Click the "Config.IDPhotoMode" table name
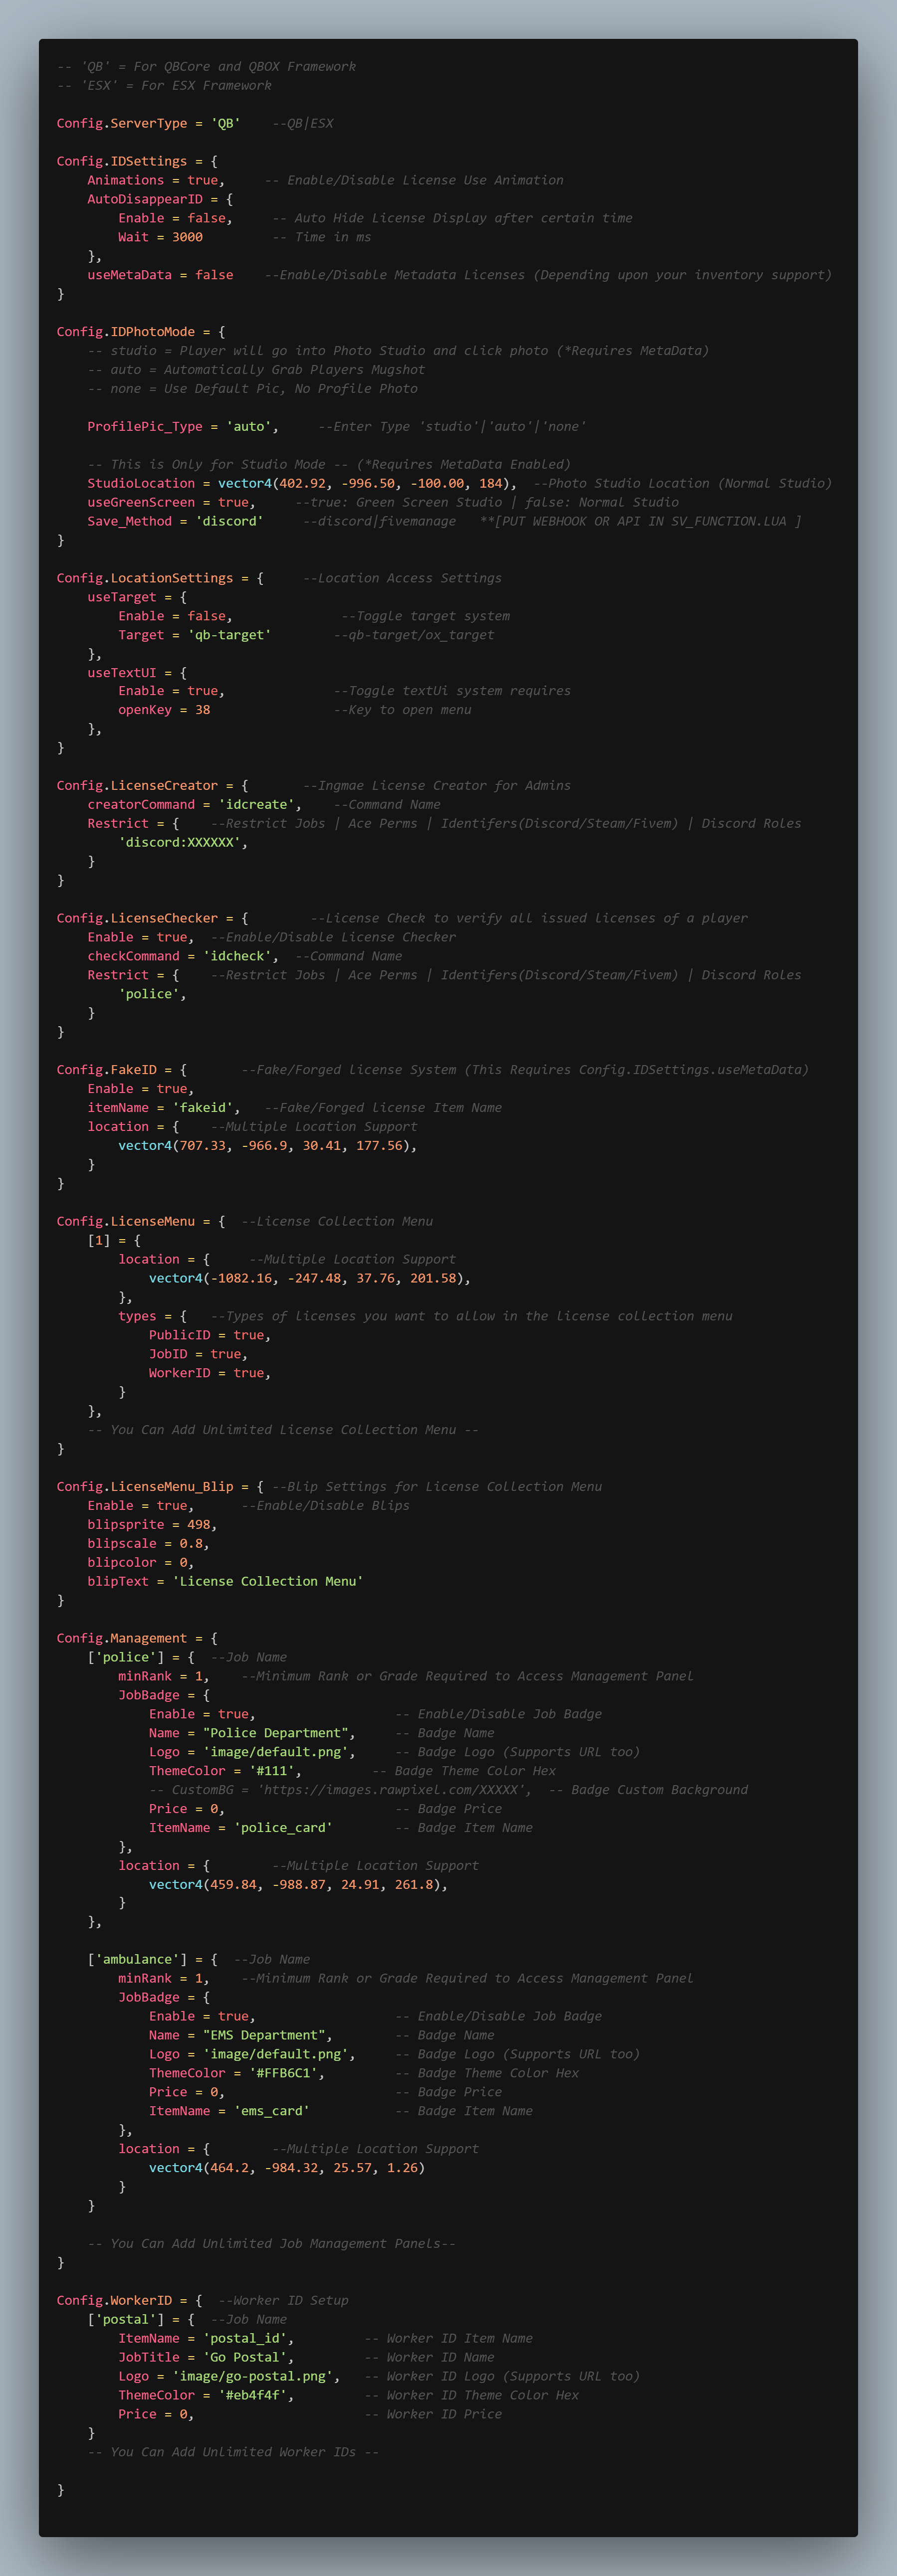 point(126,332)
